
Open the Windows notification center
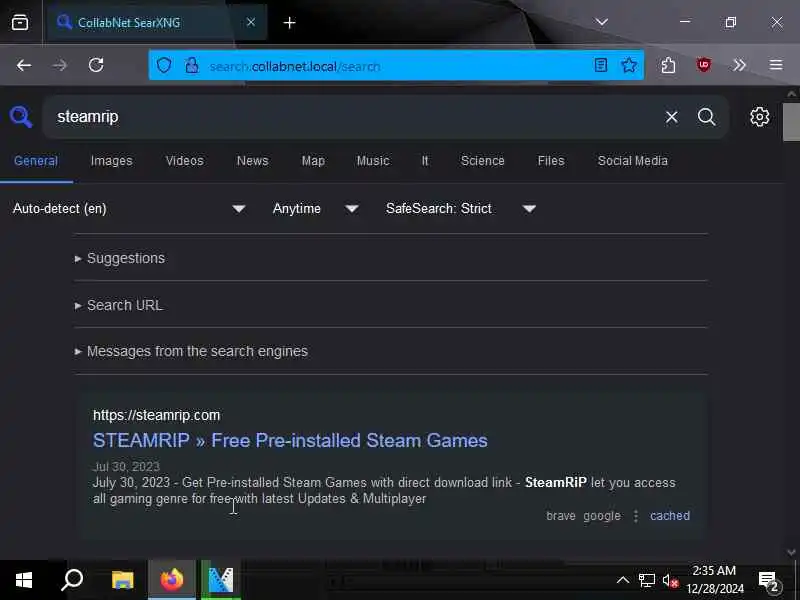point(769,581)
